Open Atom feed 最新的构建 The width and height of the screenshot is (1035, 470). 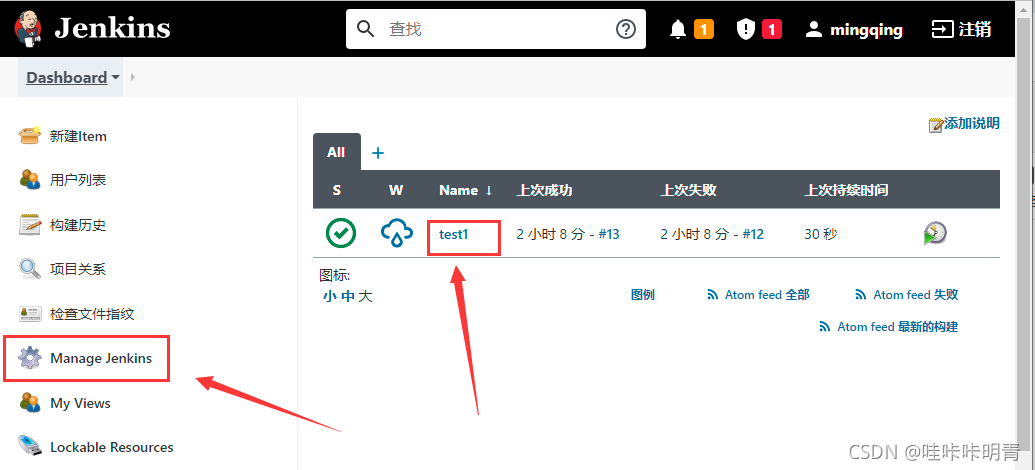pyautogui.click(x=898, y=327)
